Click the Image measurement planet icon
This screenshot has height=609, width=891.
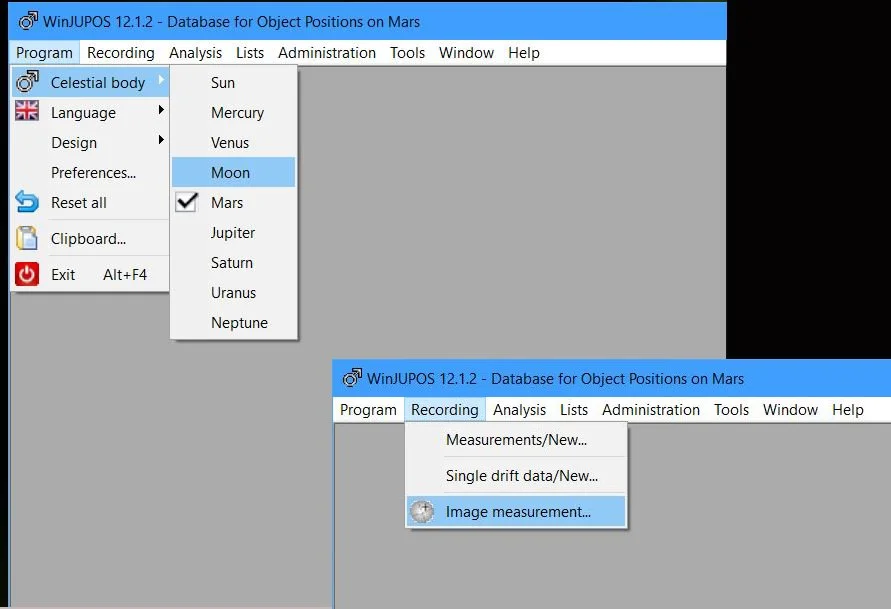[422, 511]
